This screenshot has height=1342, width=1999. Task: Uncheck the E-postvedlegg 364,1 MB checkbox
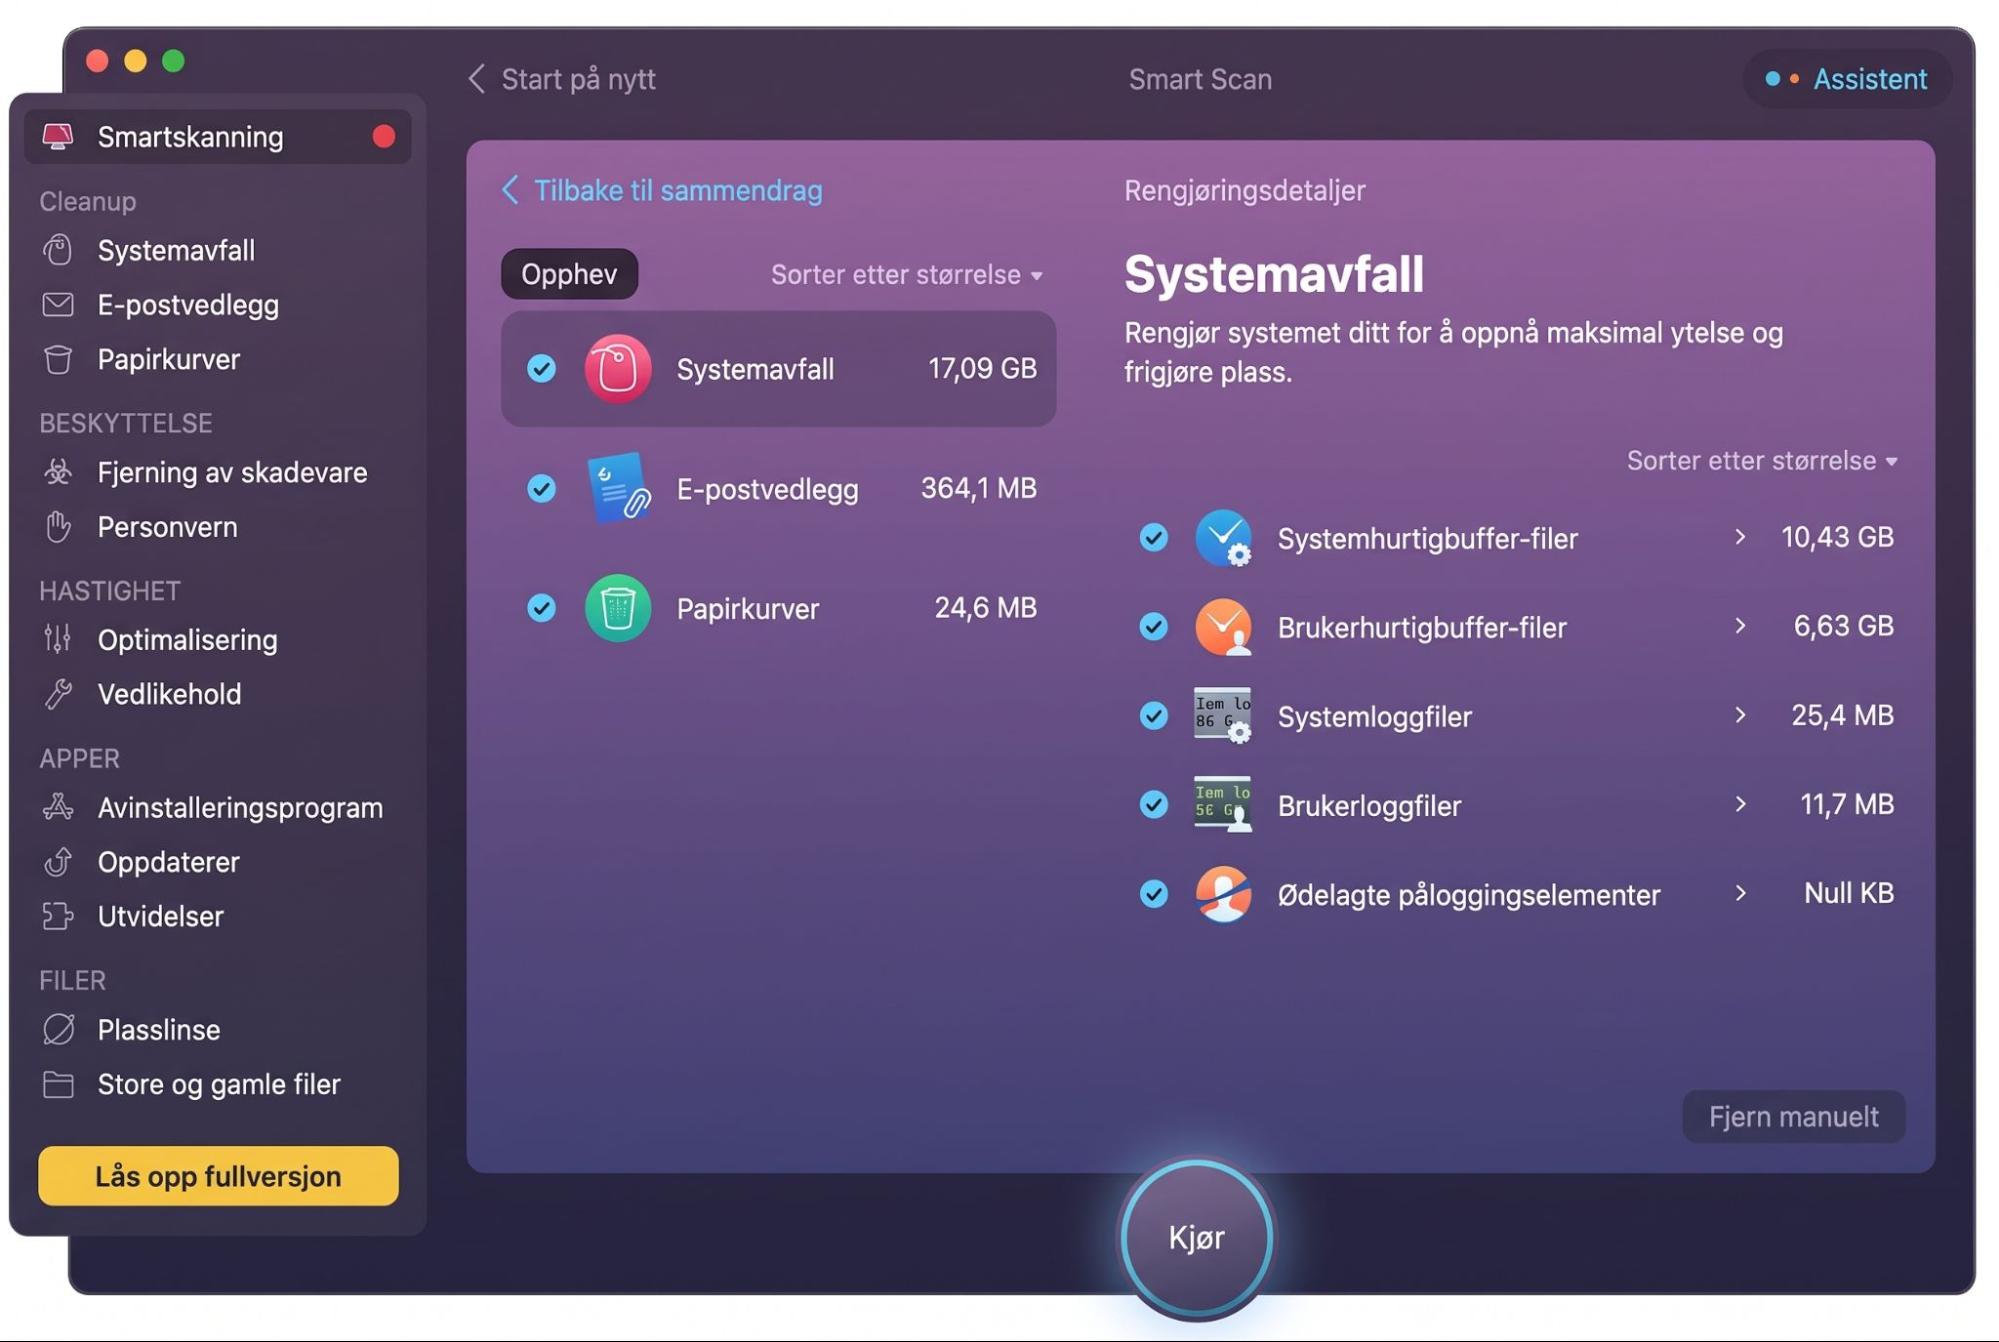(541, 488)
